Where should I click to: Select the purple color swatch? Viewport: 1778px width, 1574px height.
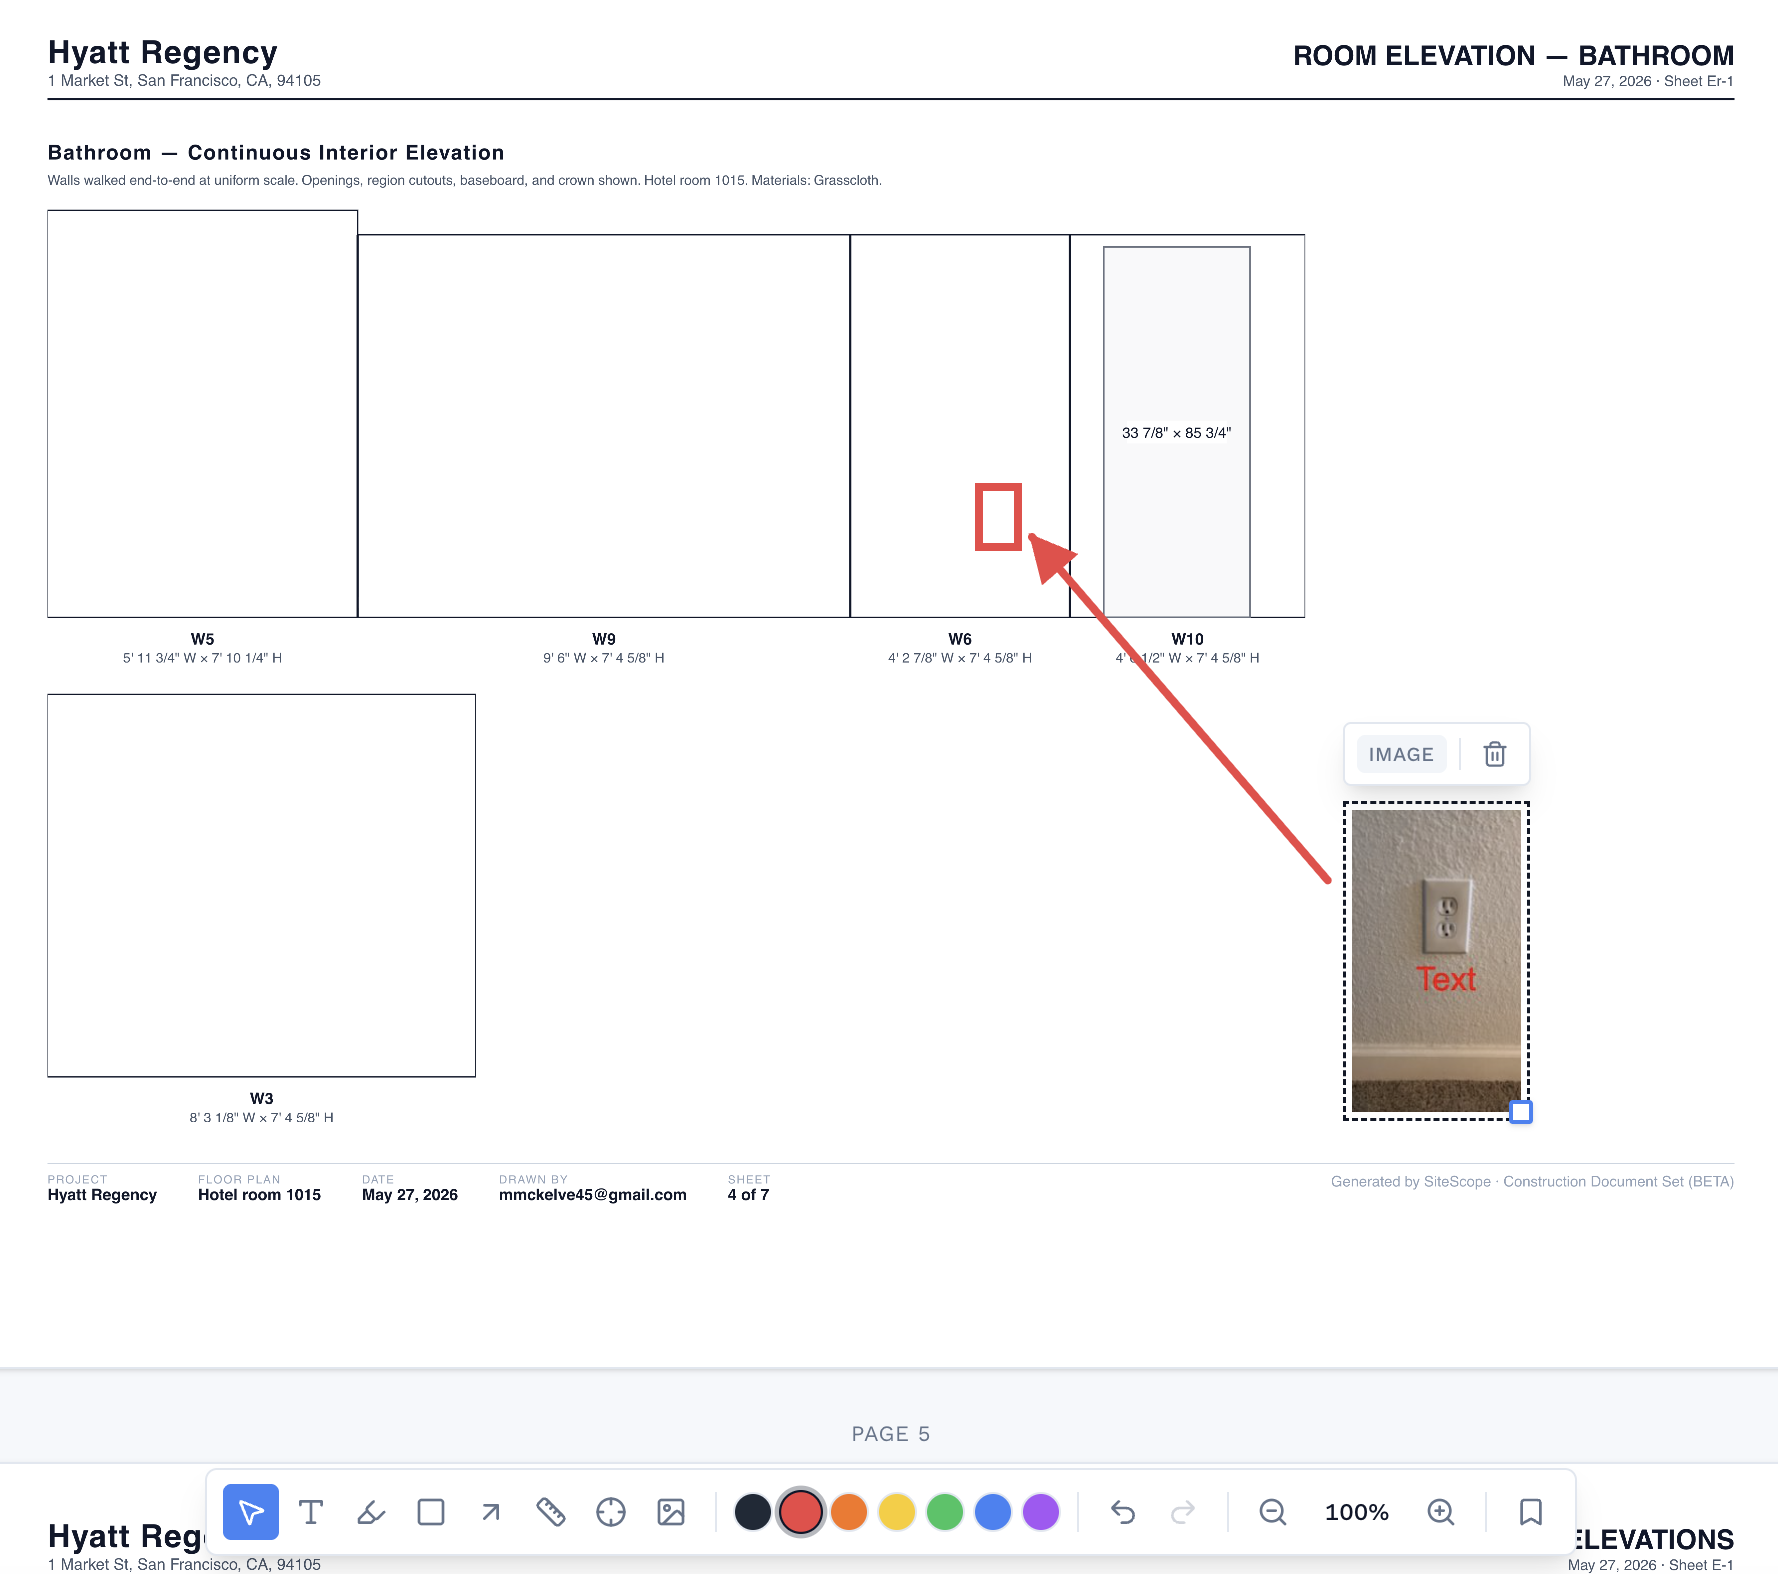[x=1041, y=1512]
